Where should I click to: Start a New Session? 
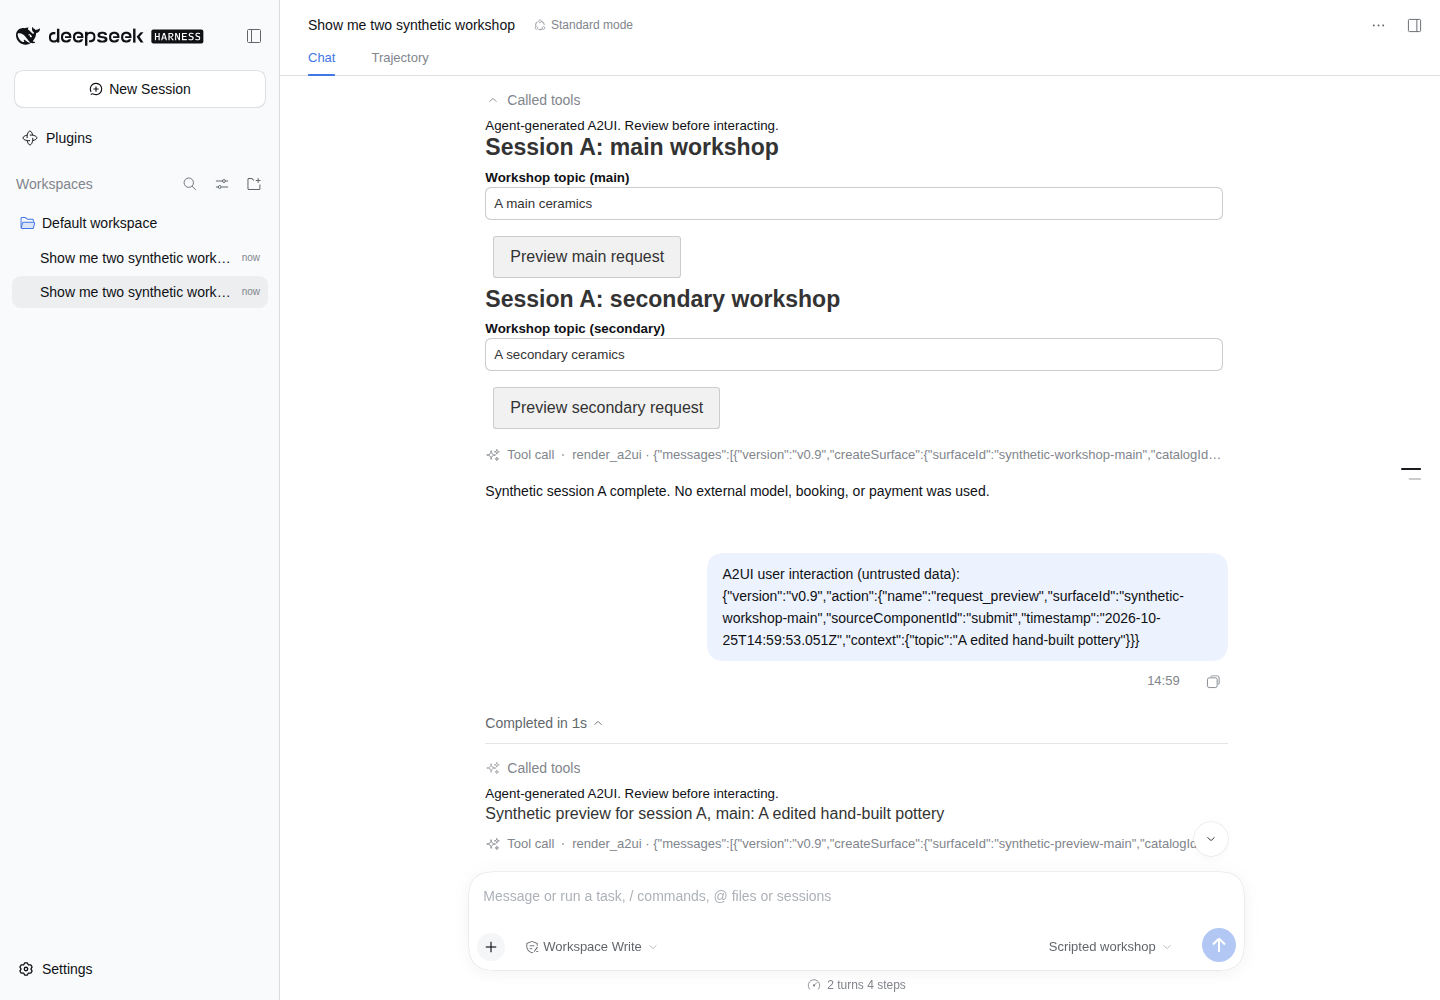point(140,89)
